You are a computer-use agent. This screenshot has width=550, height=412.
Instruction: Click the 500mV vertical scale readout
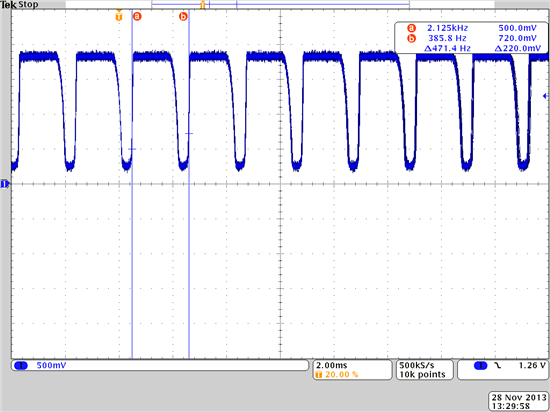51,365
